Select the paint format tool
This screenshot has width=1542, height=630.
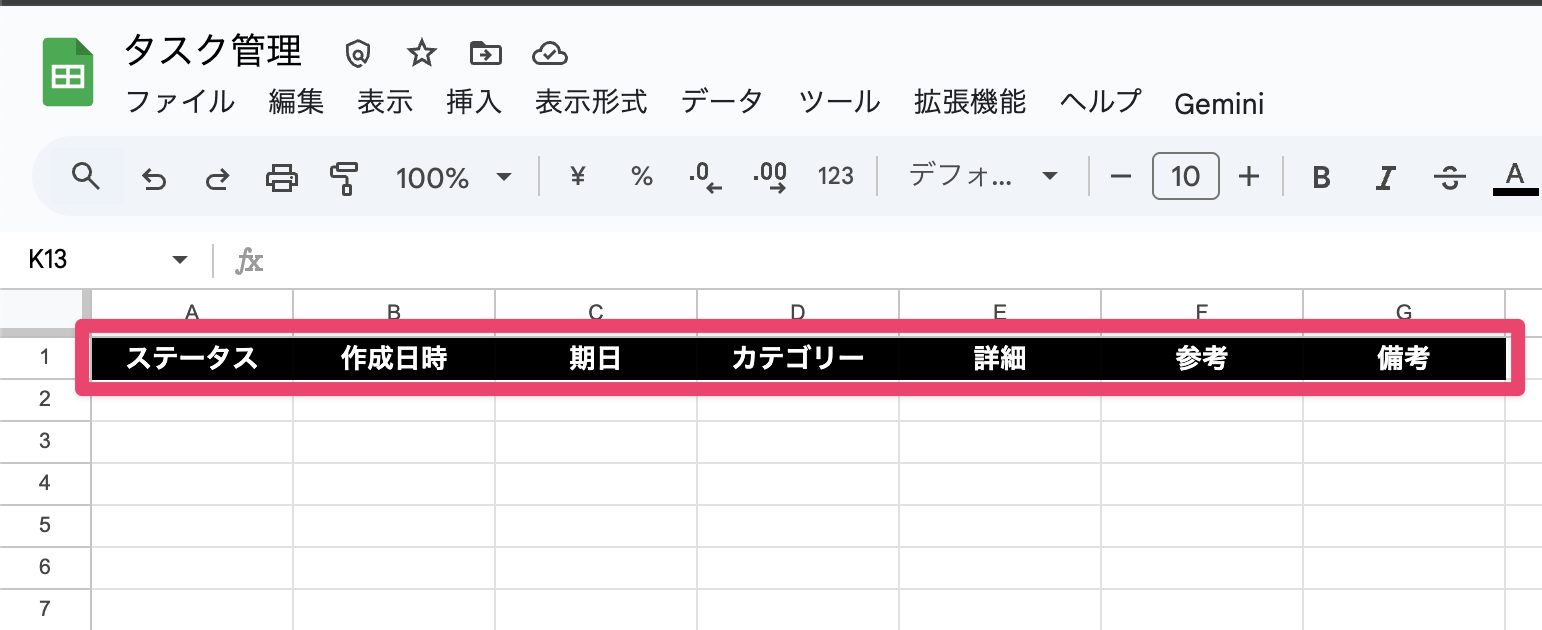(345, 176)
